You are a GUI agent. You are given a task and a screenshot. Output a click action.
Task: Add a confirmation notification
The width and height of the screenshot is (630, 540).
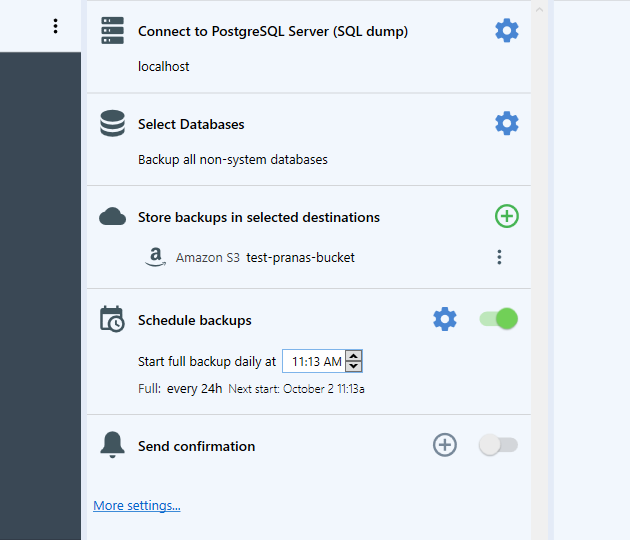click(445, 445)
